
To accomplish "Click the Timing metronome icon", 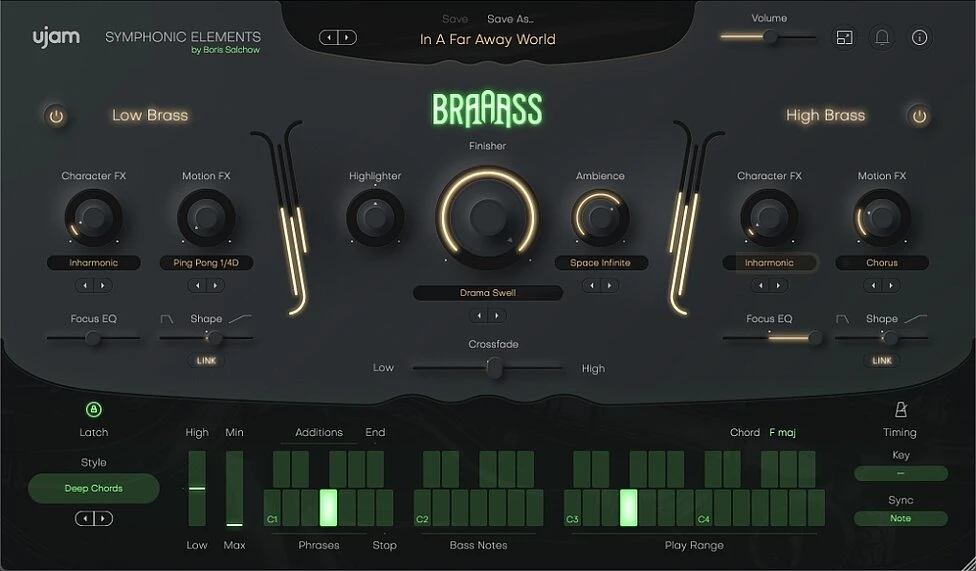I will coord(900,410).
